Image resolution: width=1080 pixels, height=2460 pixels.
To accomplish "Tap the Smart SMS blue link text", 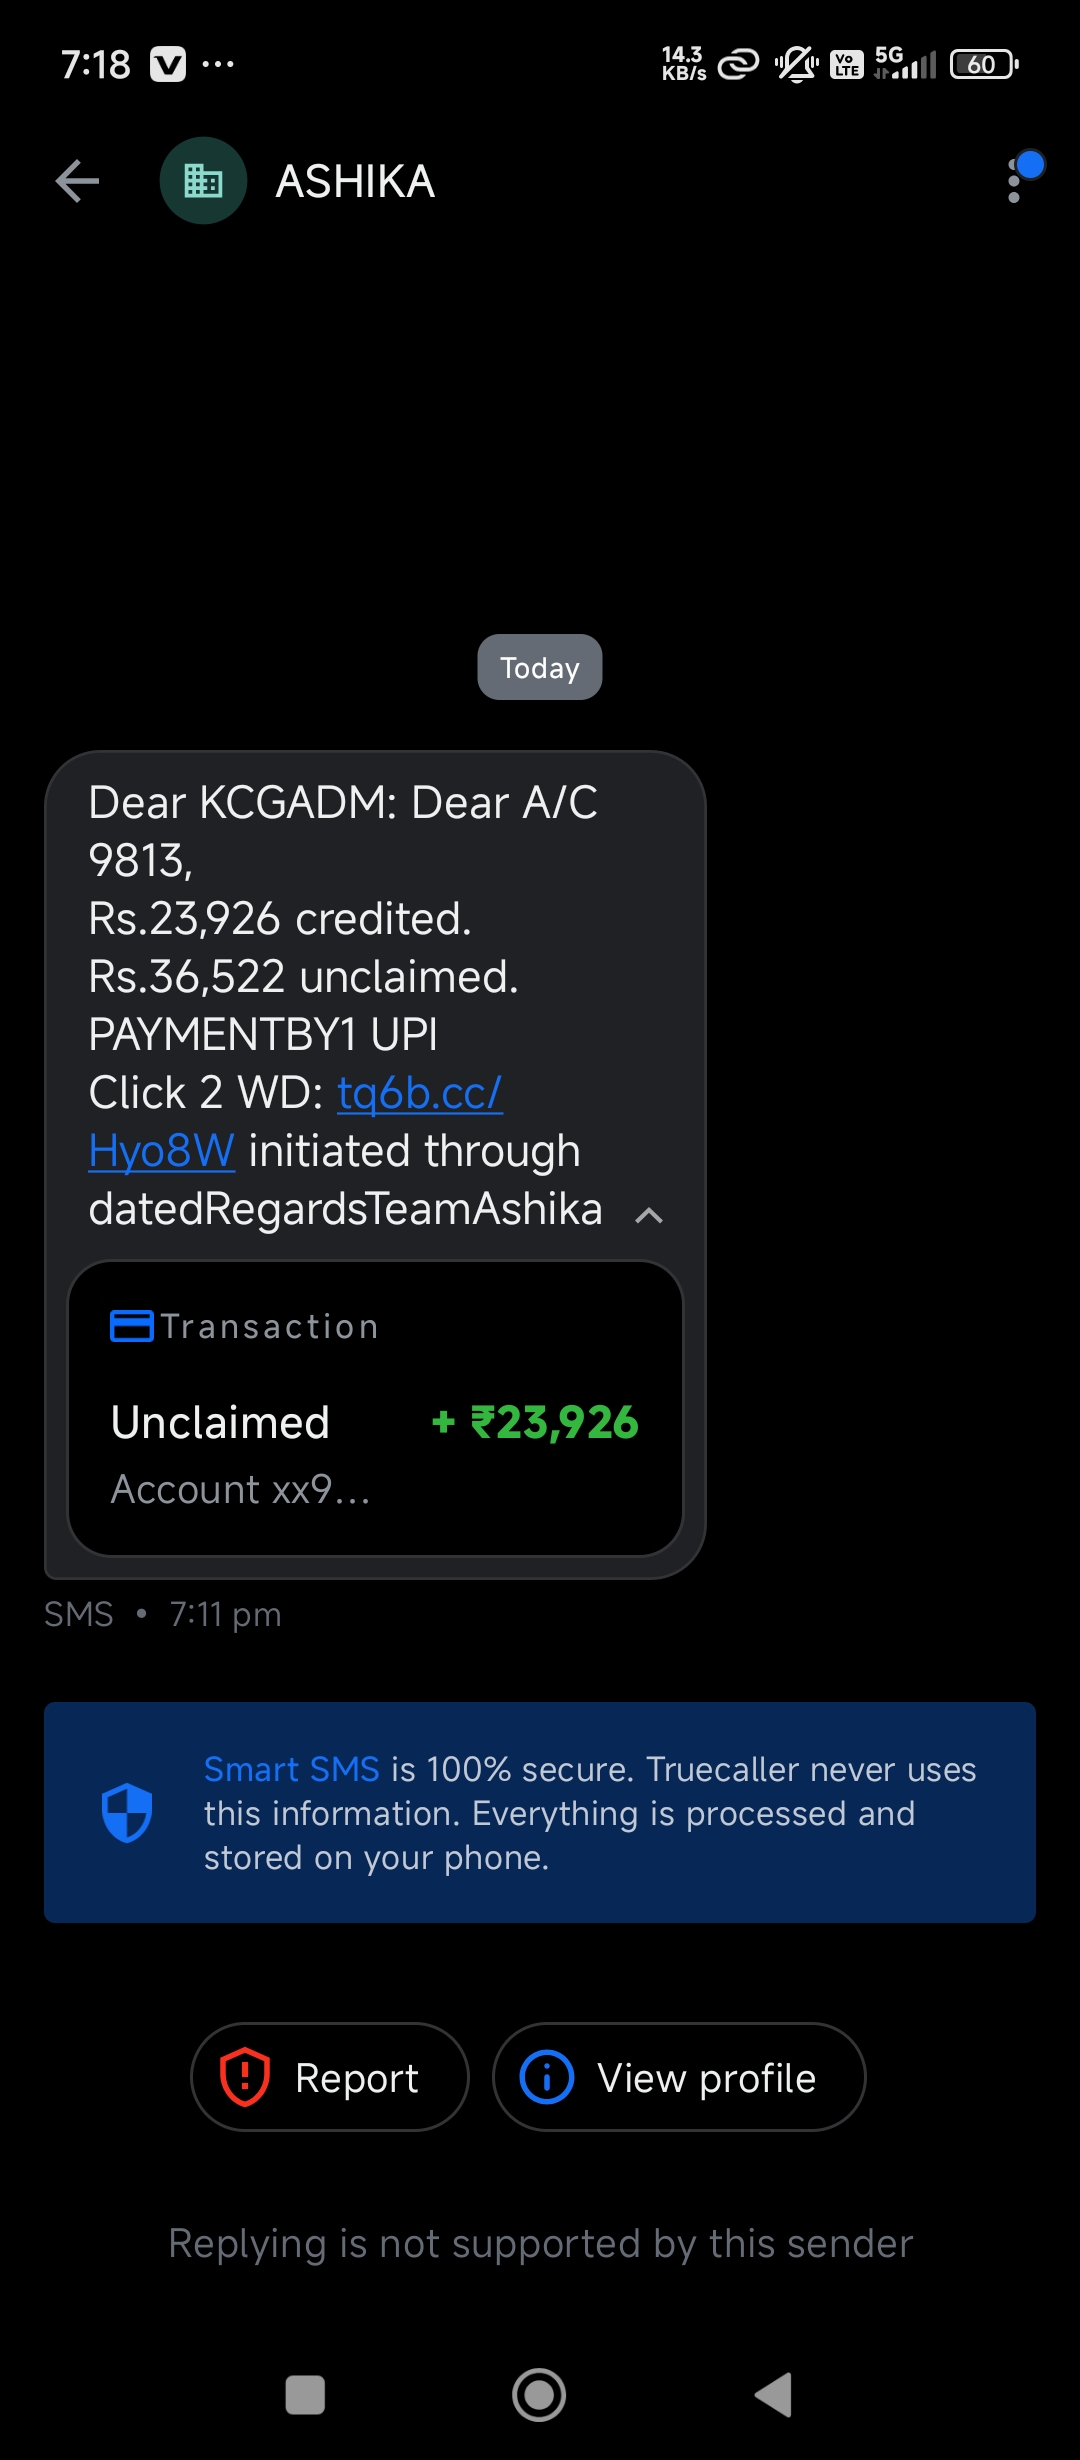I will point(291,1769).
